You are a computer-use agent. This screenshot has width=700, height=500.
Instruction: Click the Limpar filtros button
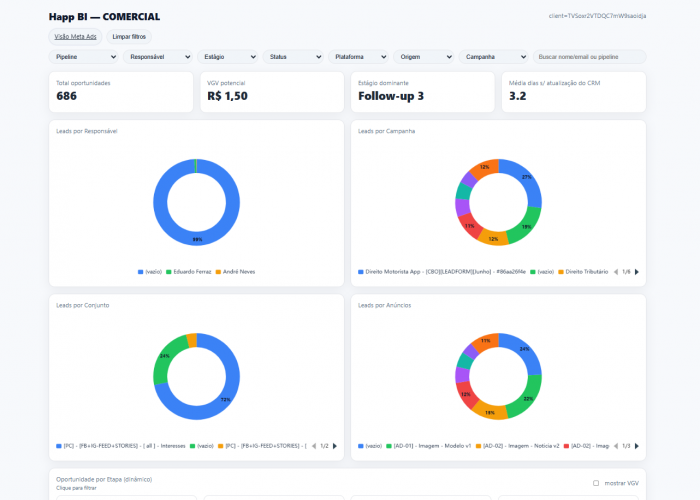click(128, 36)
